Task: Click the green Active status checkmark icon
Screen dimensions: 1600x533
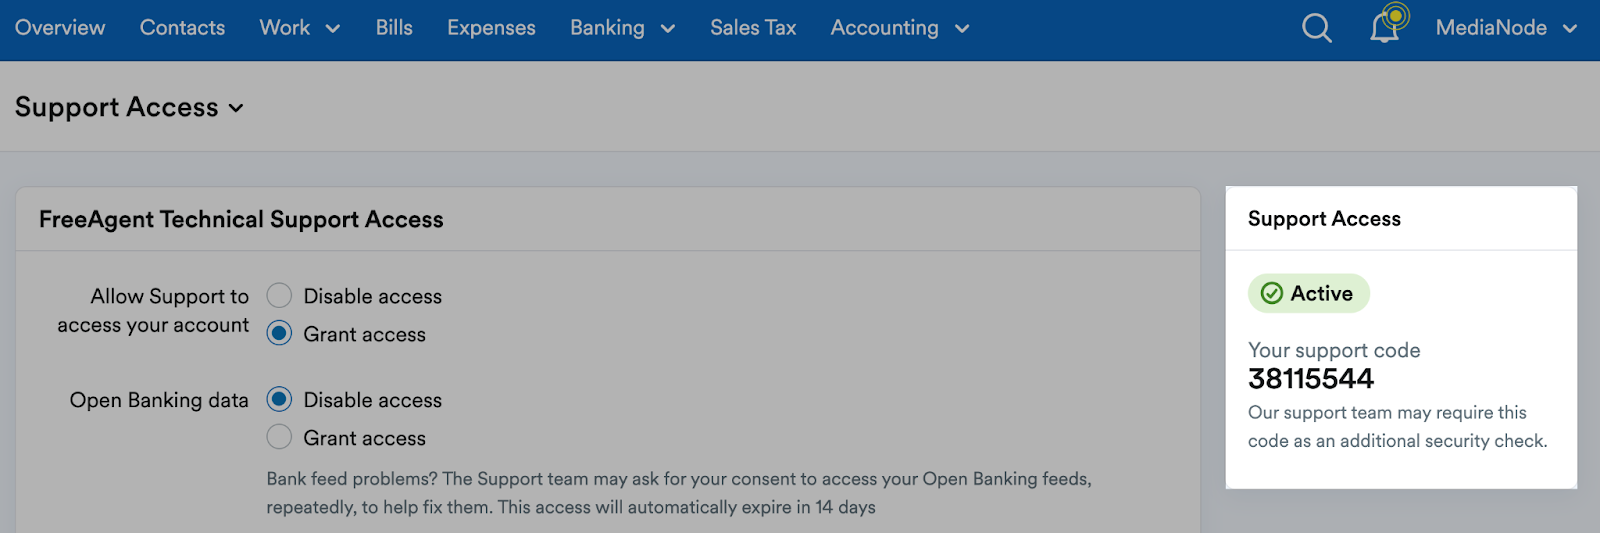Action: click(1272, 293)
